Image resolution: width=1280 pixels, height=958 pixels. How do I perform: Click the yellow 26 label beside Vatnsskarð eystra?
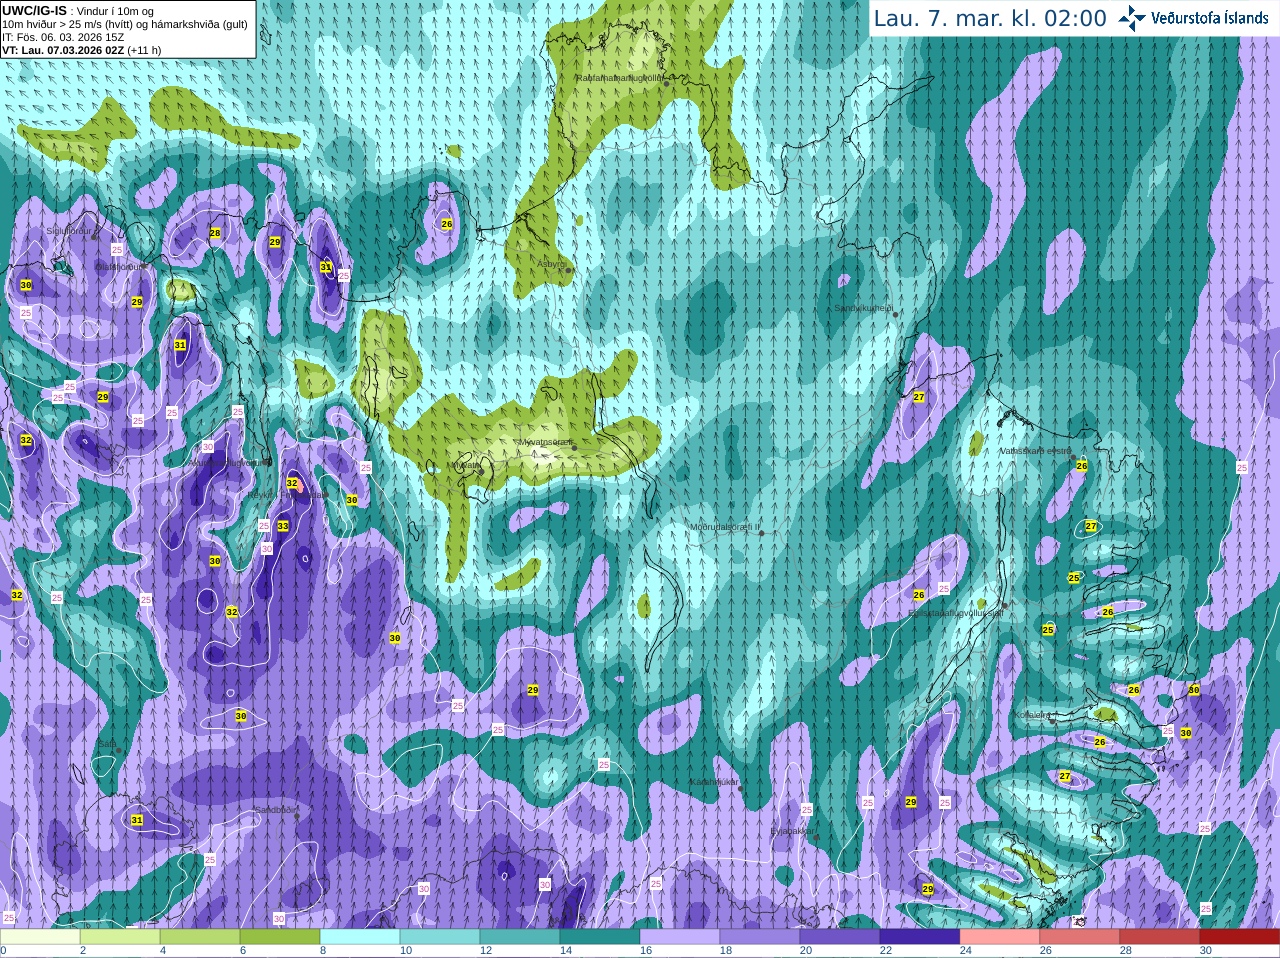[1082, 466]
